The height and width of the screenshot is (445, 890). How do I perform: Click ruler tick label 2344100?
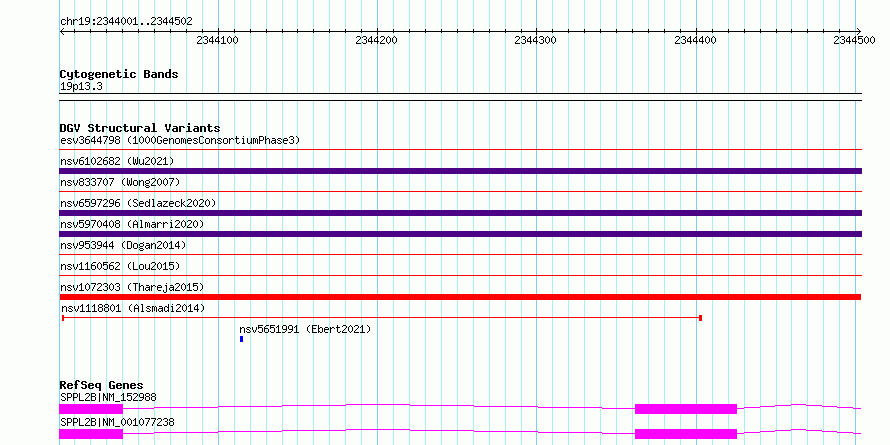[x=217, y=40]
